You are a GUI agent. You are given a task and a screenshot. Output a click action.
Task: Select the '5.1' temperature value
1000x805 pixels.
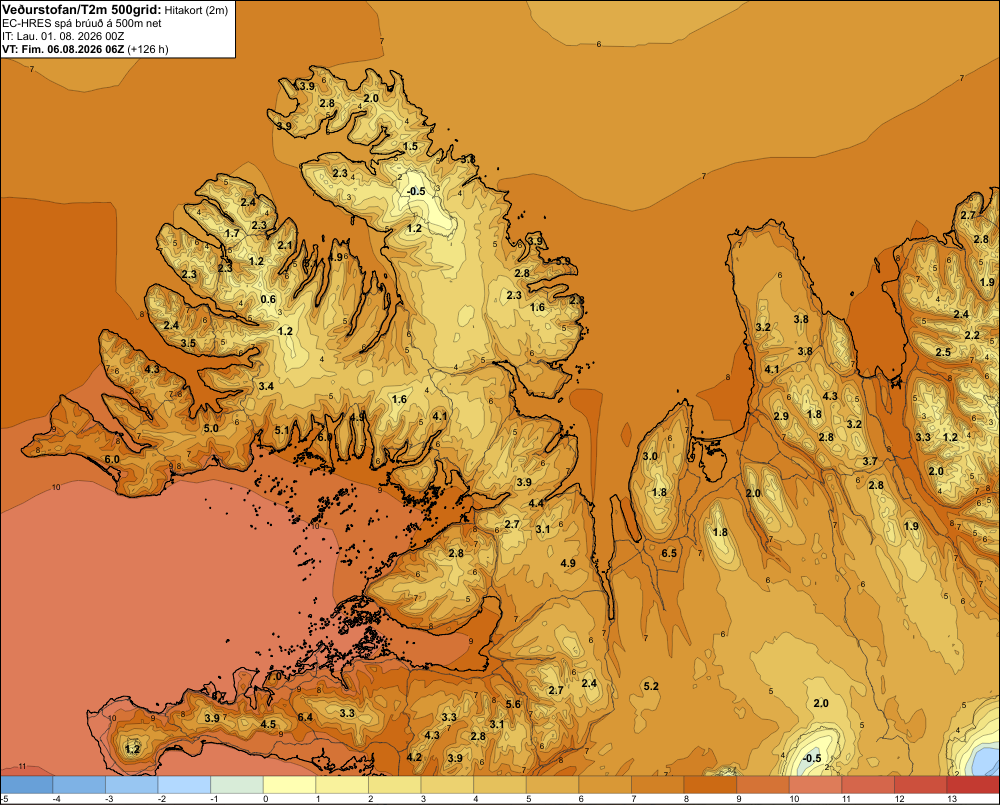pos(282,430)
